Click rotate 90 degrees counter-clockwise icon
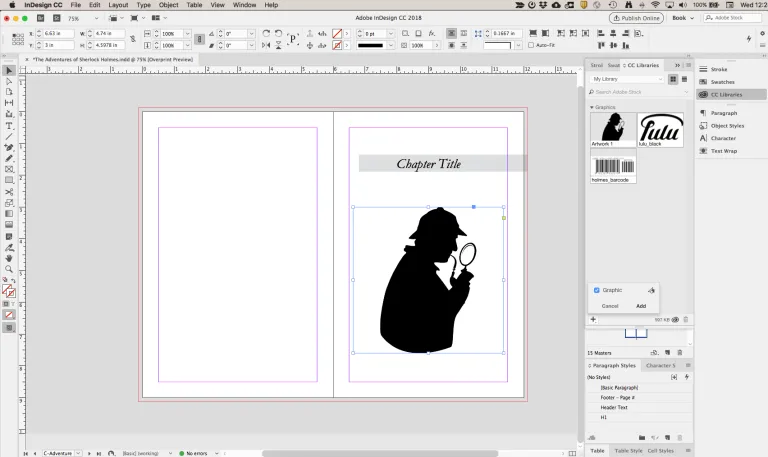This screenshot has width=768, height=457. (278, 33)
